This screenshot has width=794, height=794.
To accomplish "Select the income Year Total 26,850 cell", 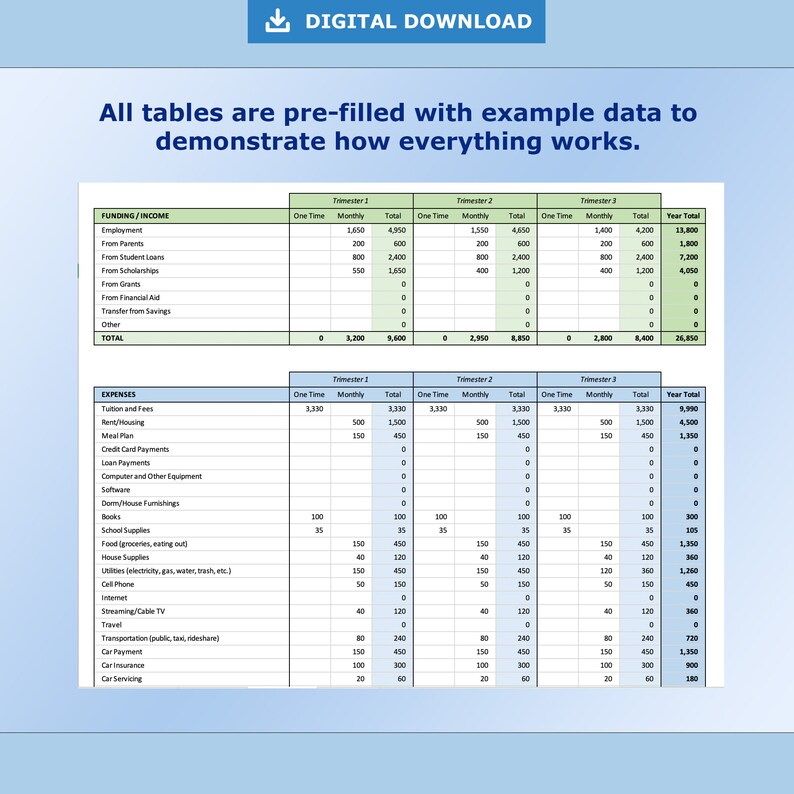I will point(684,338).
